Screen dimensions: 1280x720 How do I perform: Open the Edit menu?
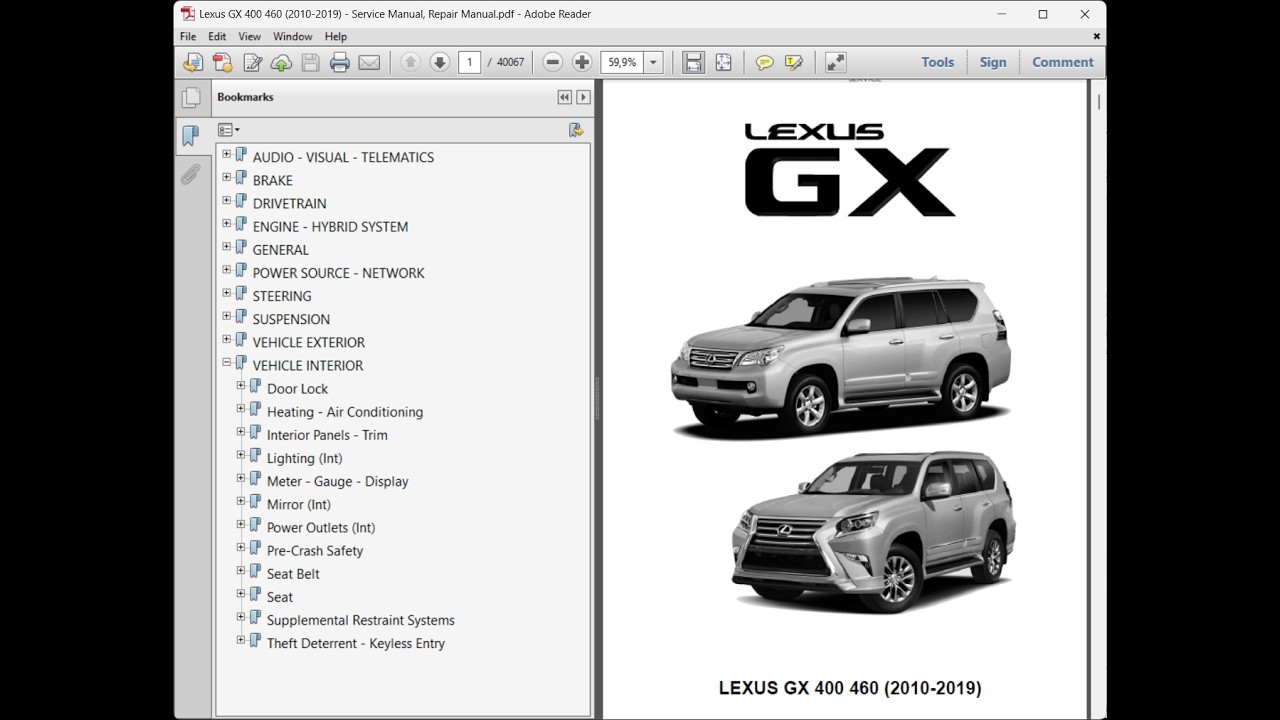(x=217, y=37)
